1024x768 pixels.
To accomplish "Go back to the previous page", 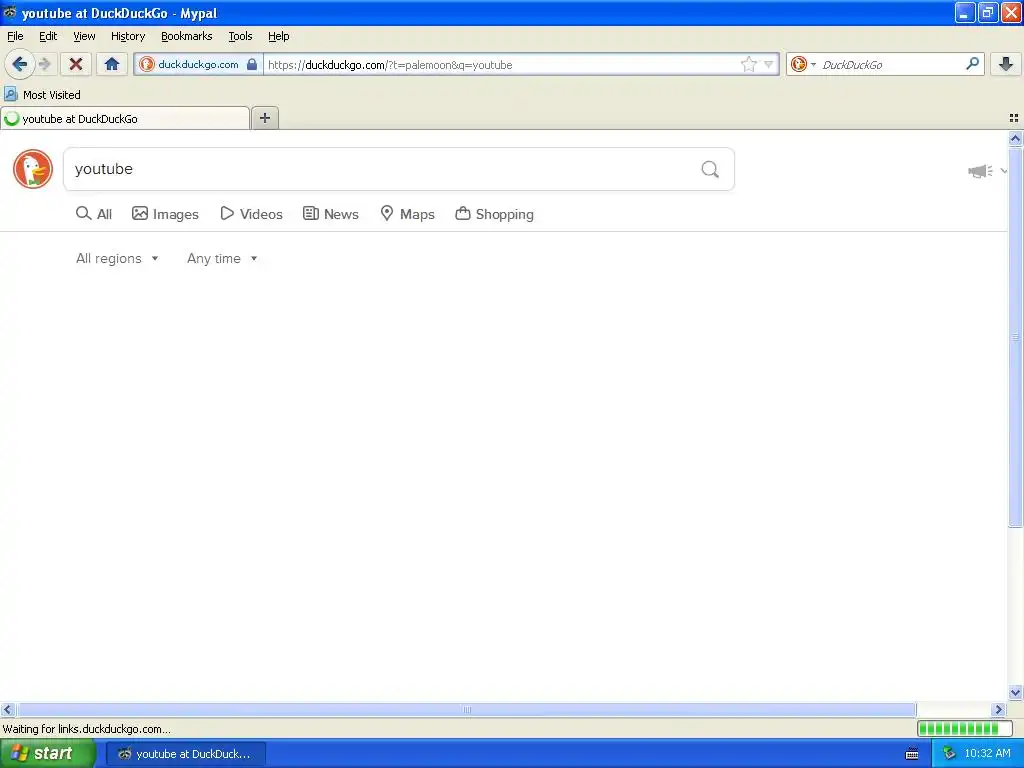I will tap(20, 64).
